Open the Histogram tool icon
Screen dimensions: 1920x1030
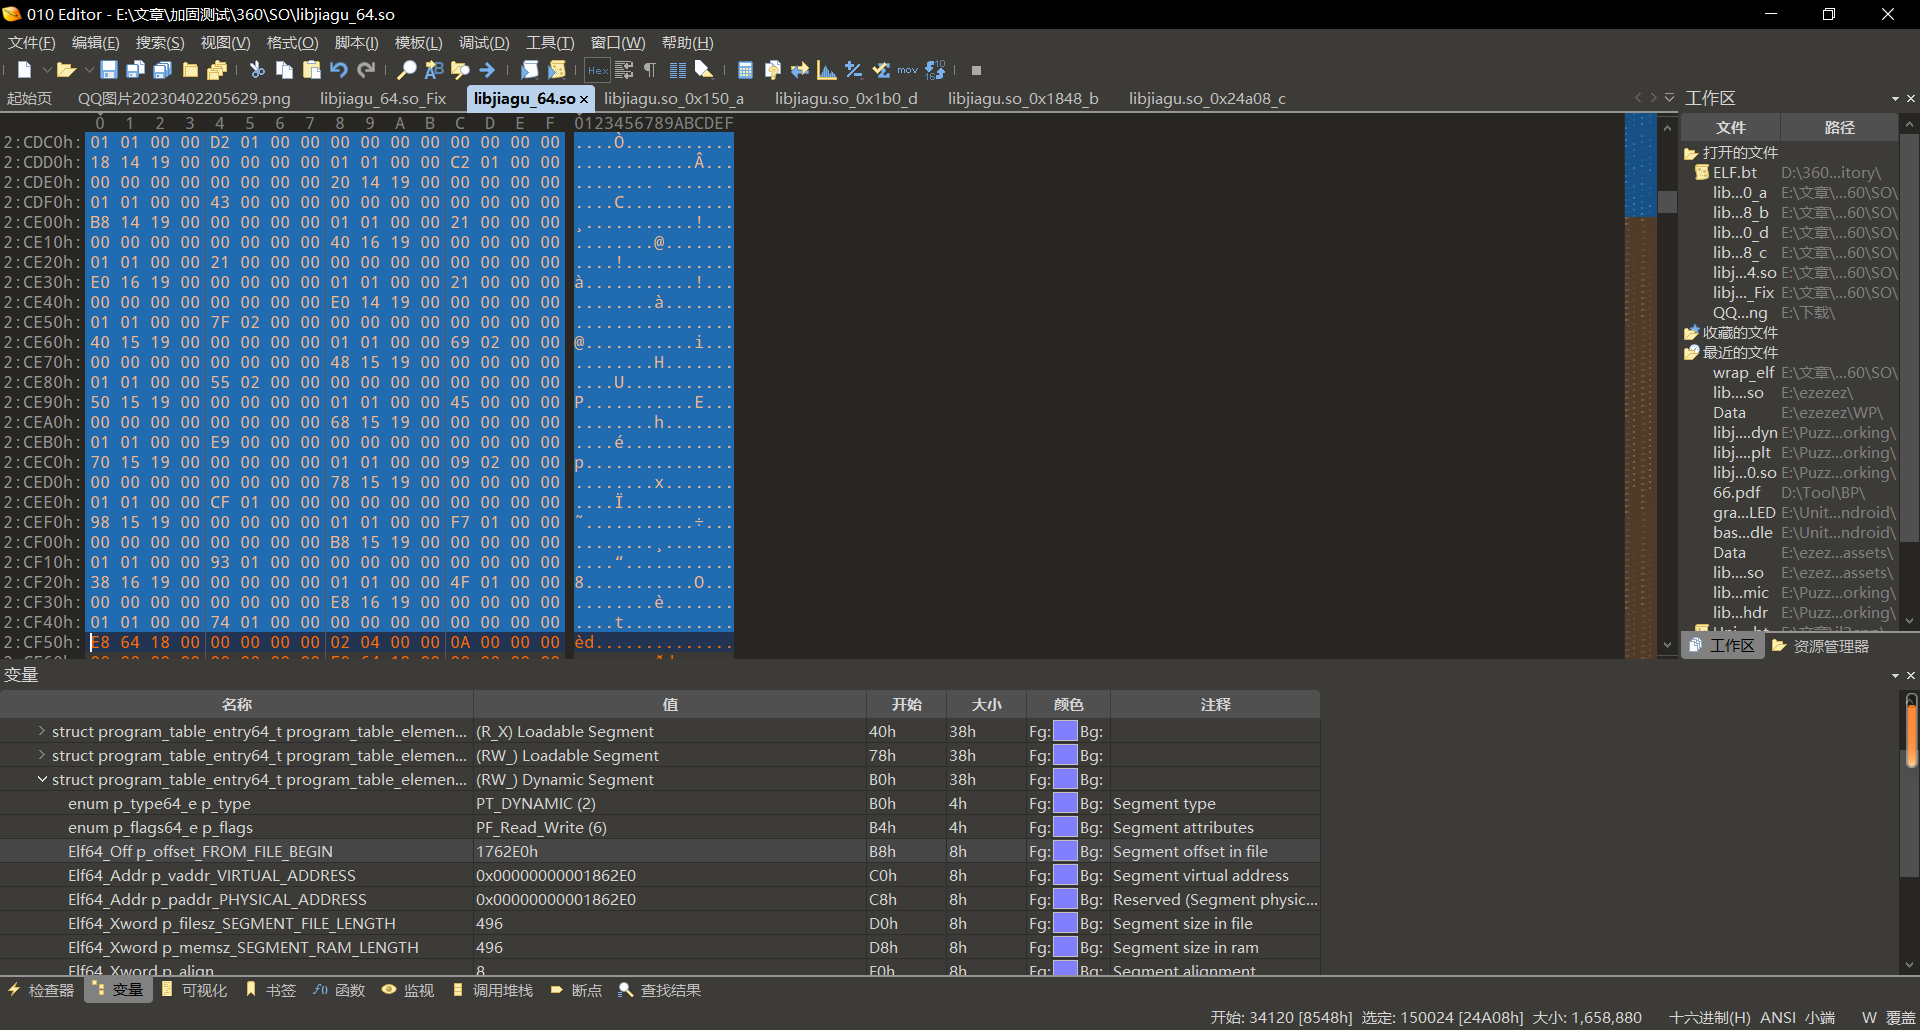(827, 70)
